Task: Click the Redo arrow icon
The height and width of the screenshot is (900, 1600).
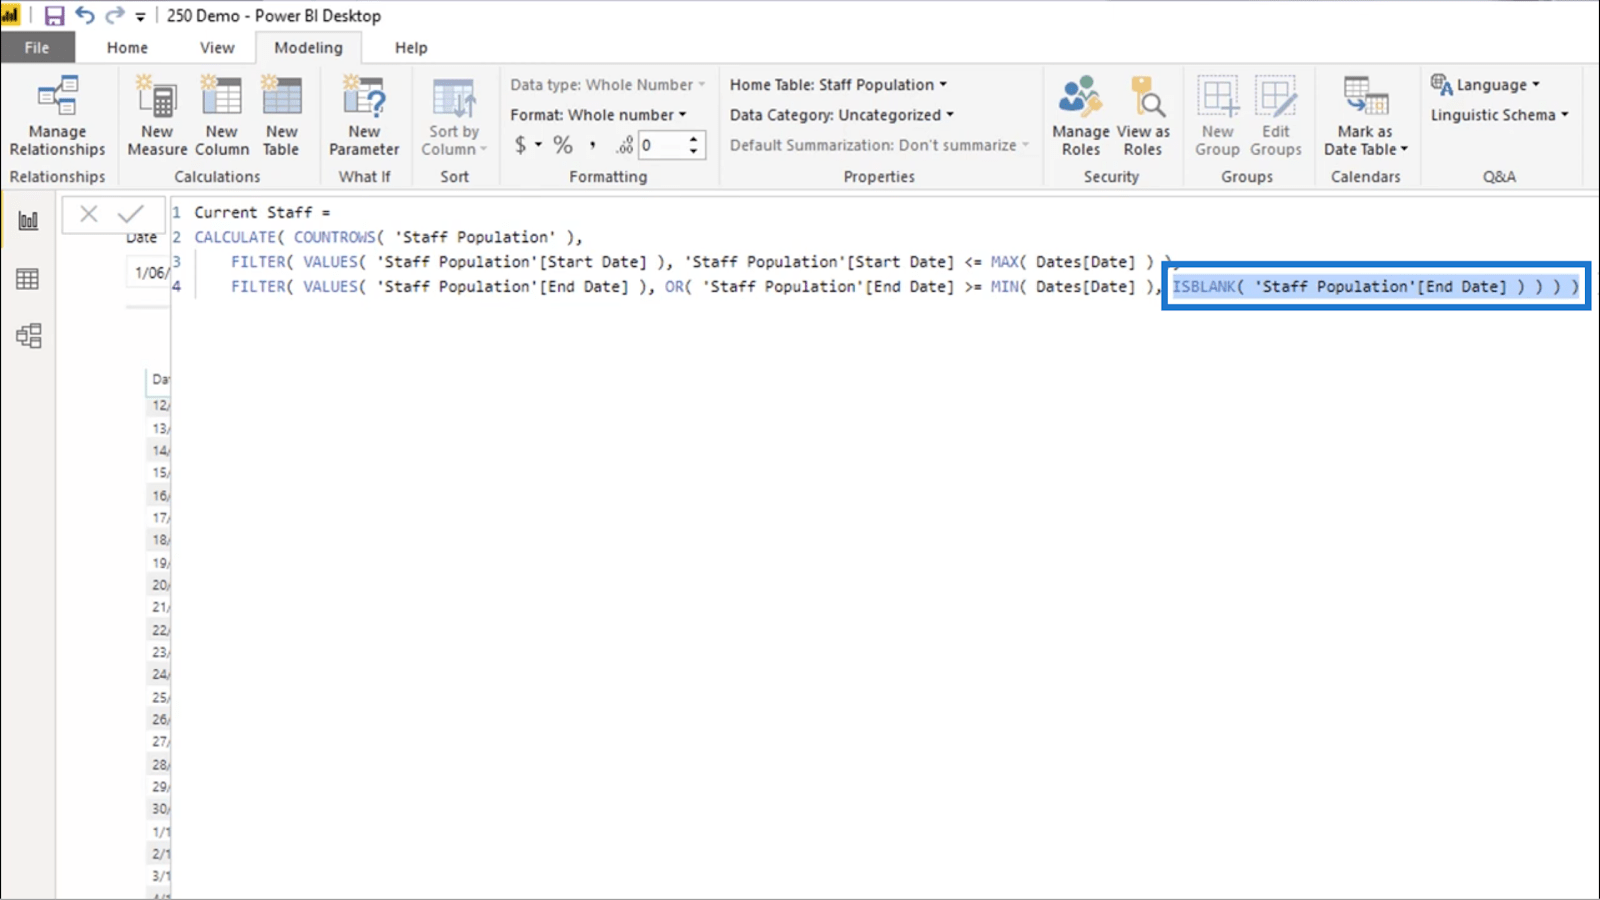Action: [114, 15]
